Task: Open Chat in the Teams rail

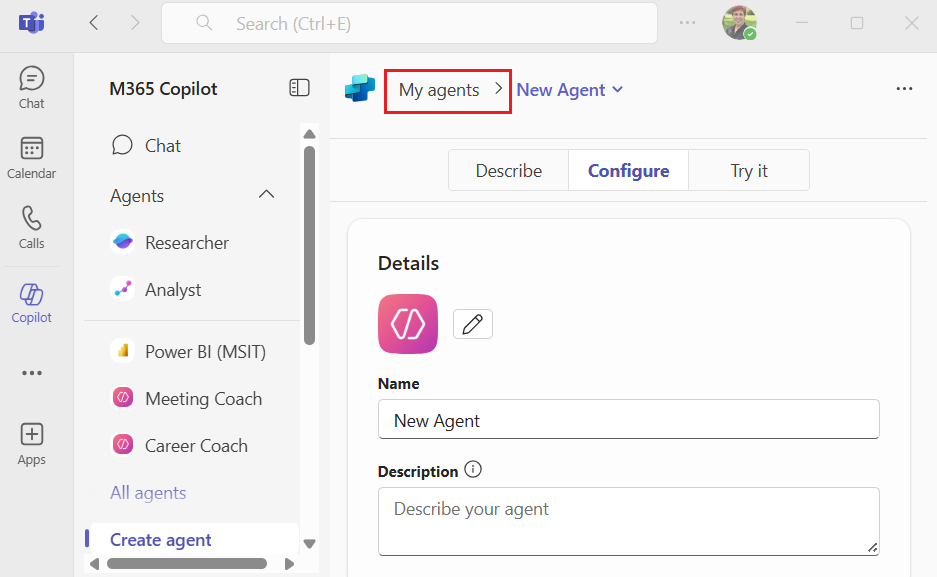Action: click(31, 86)
